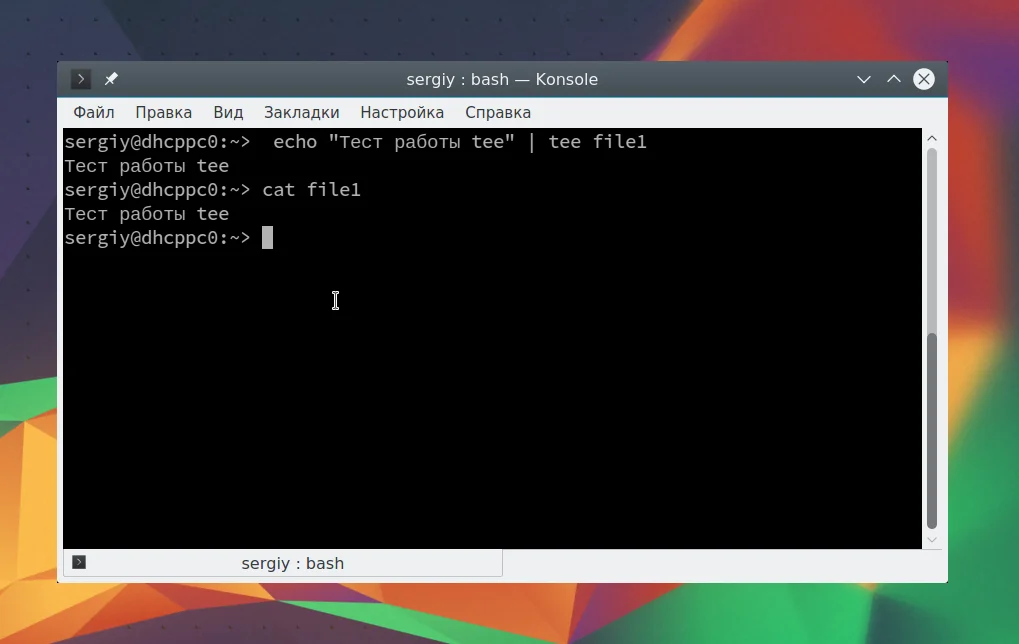Click the scrollbar up arrow
This screenshot has height=644, width=1019.
coord(932,138)
